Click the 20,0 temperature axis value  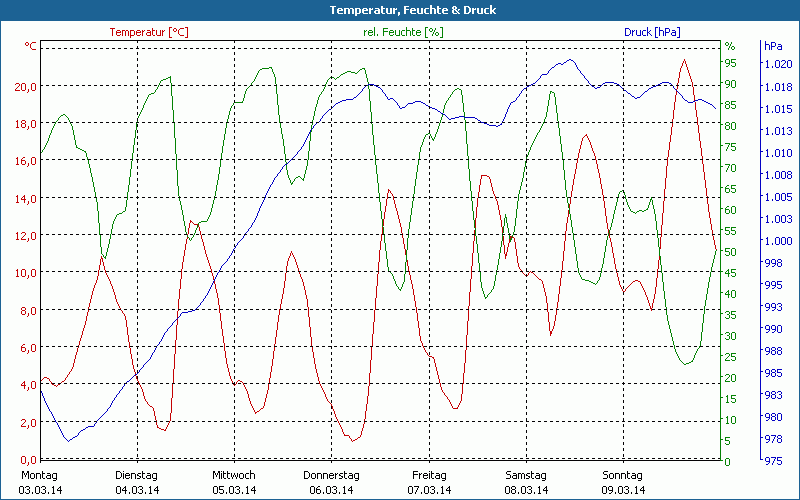[x=26, y=86]
